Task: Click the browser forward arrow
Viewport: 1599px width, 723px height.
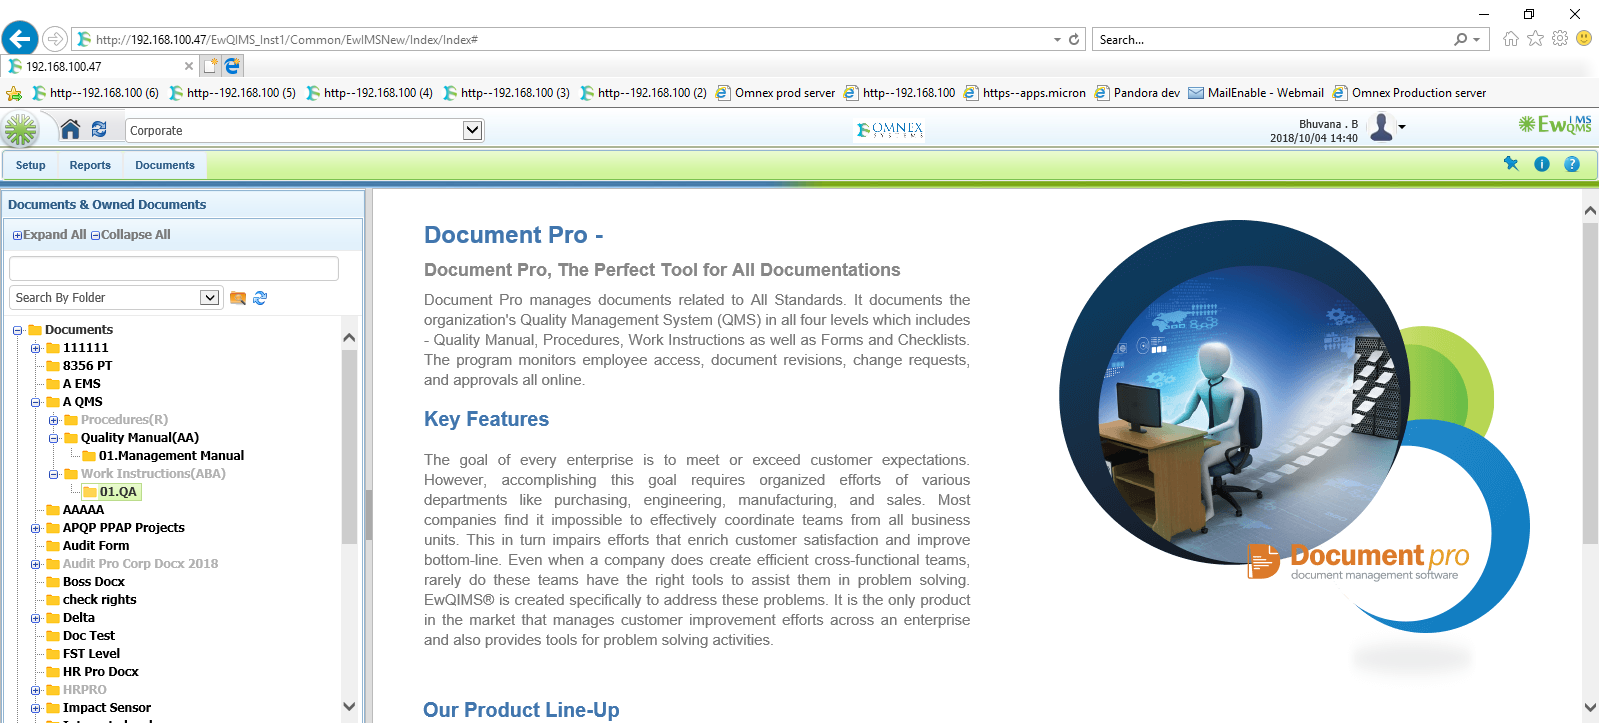Action: [55, 39]
